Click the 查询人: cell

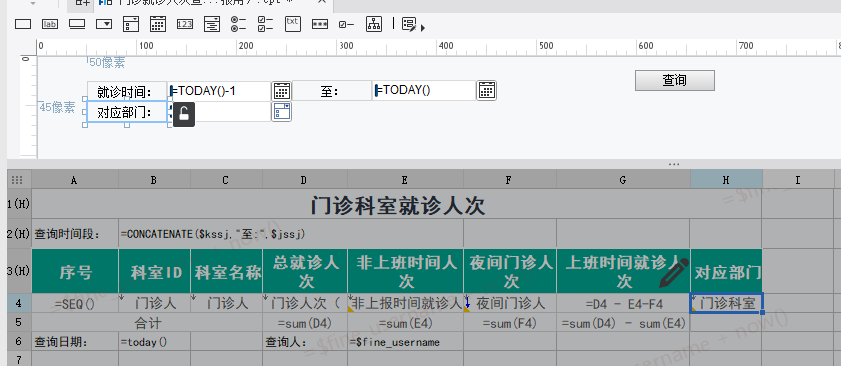[305, 342]
